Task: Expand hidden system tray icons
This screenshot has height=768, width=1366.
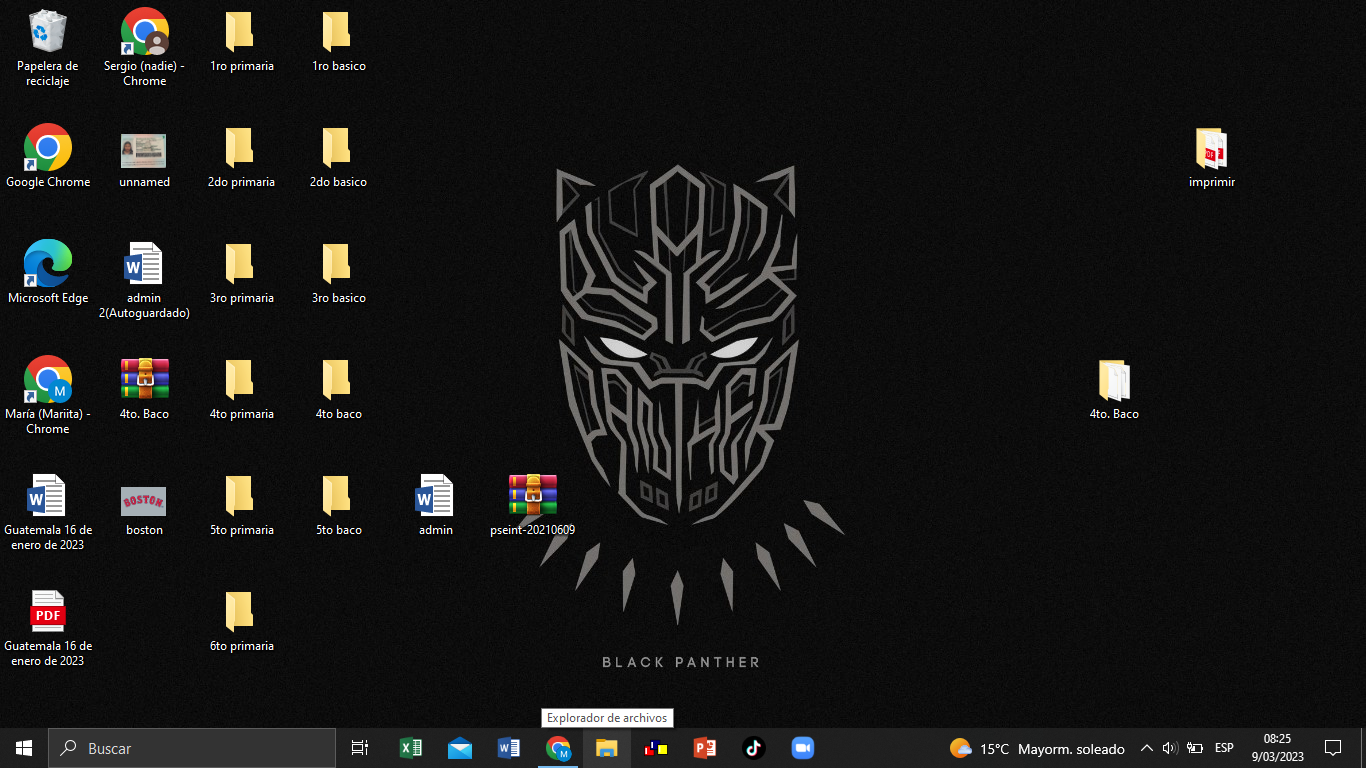Action: (1147, 748)
